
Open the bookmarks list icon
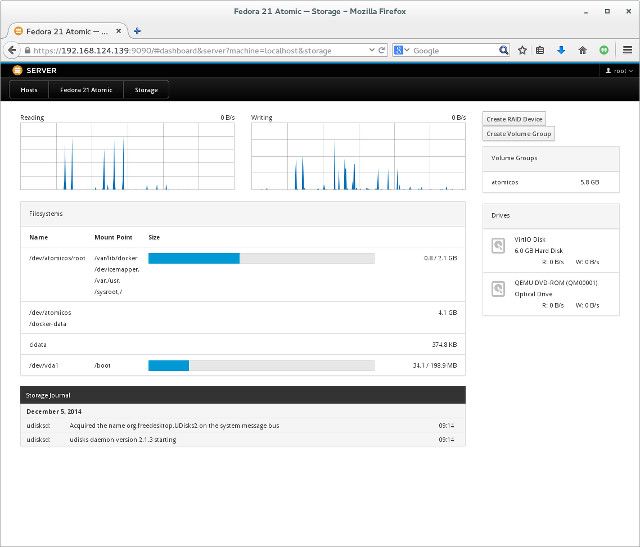point(540,50)
